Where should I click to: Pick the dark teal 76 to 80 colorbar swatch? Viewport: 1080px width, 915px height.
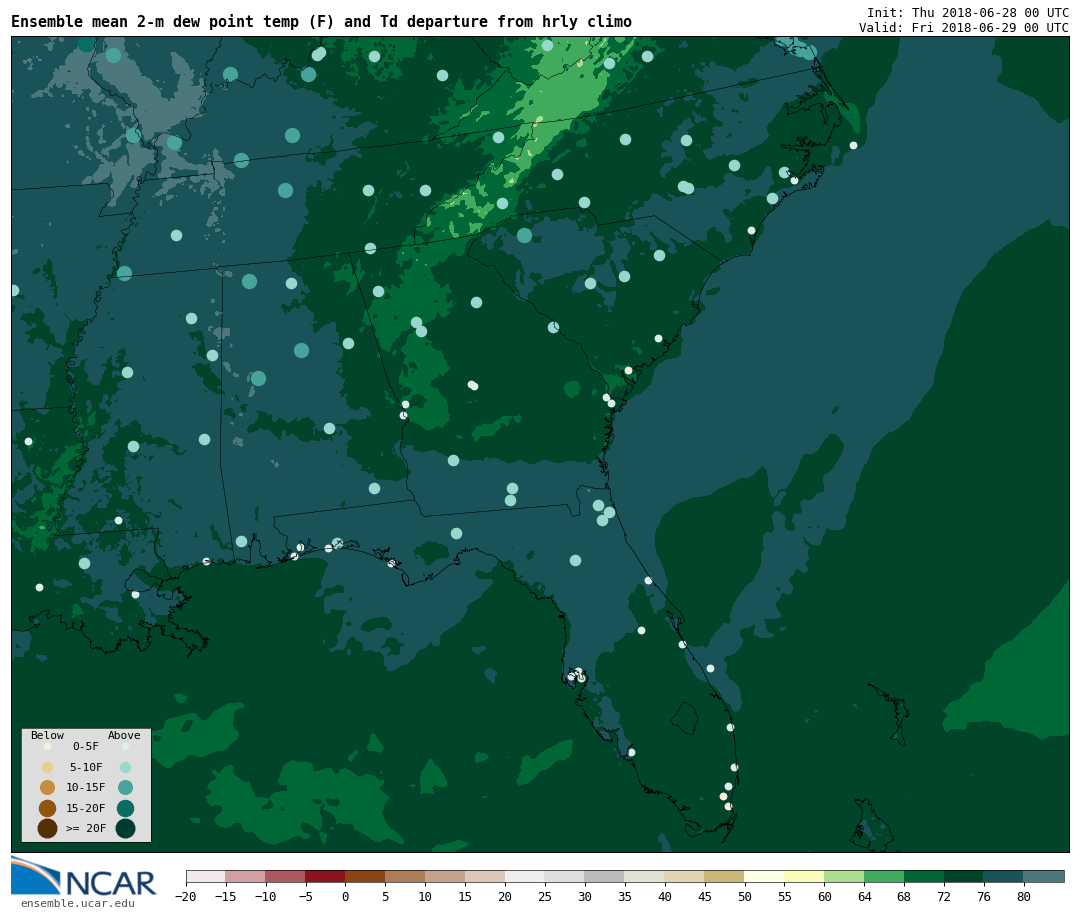tap(1004, 876)
